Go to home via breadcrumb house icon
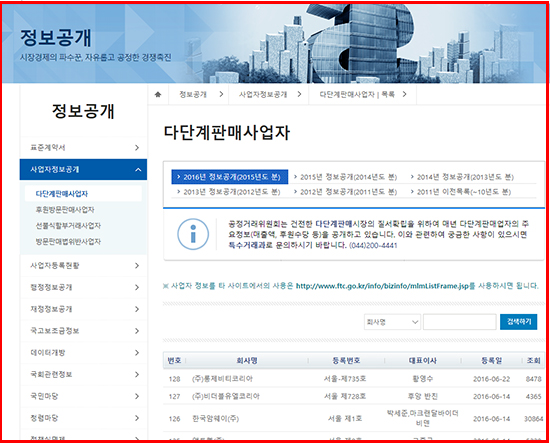Image resolution: width=550 pixels, height=443 pixels. click(x=158, y=94)
